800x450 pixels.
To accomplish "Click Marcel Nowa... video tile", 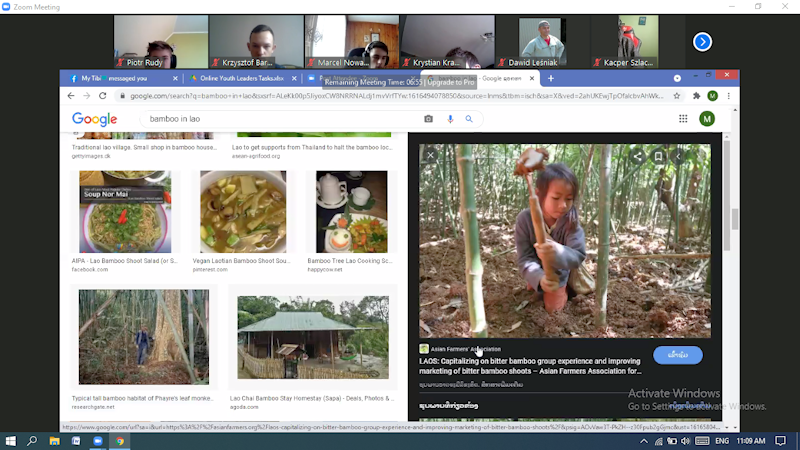I will point(352,42).
